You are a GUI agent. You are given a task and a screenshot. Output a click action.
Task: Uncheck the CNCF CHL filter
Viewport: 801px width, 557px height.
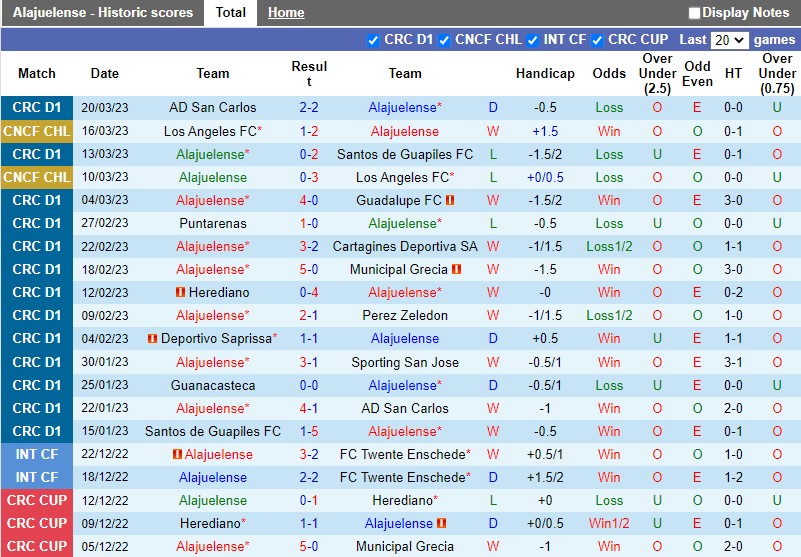pyautogui.click(x=444, y=40)
